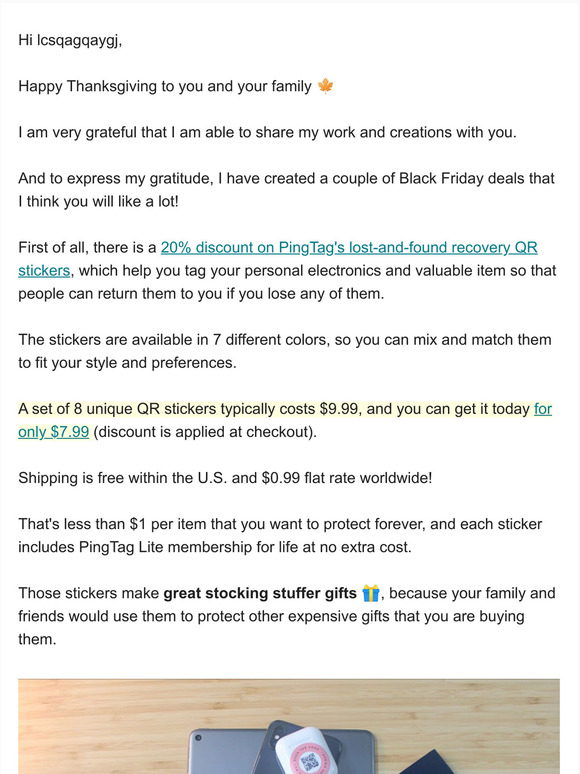
Task: Click the gift box emoji icon
Action: click(371, 593)
